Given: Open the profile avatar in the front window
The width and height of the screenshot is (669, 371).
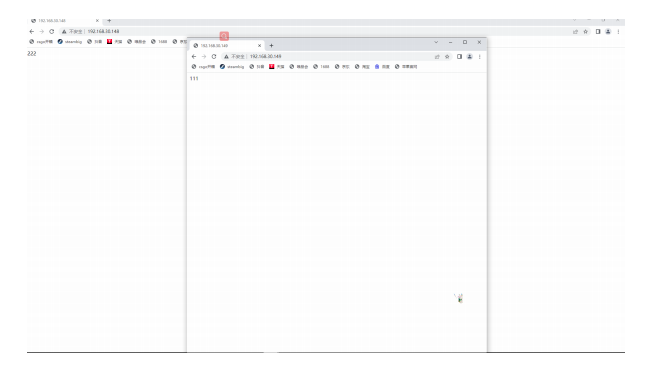Looking at the screenshot, I should [469, 56].
